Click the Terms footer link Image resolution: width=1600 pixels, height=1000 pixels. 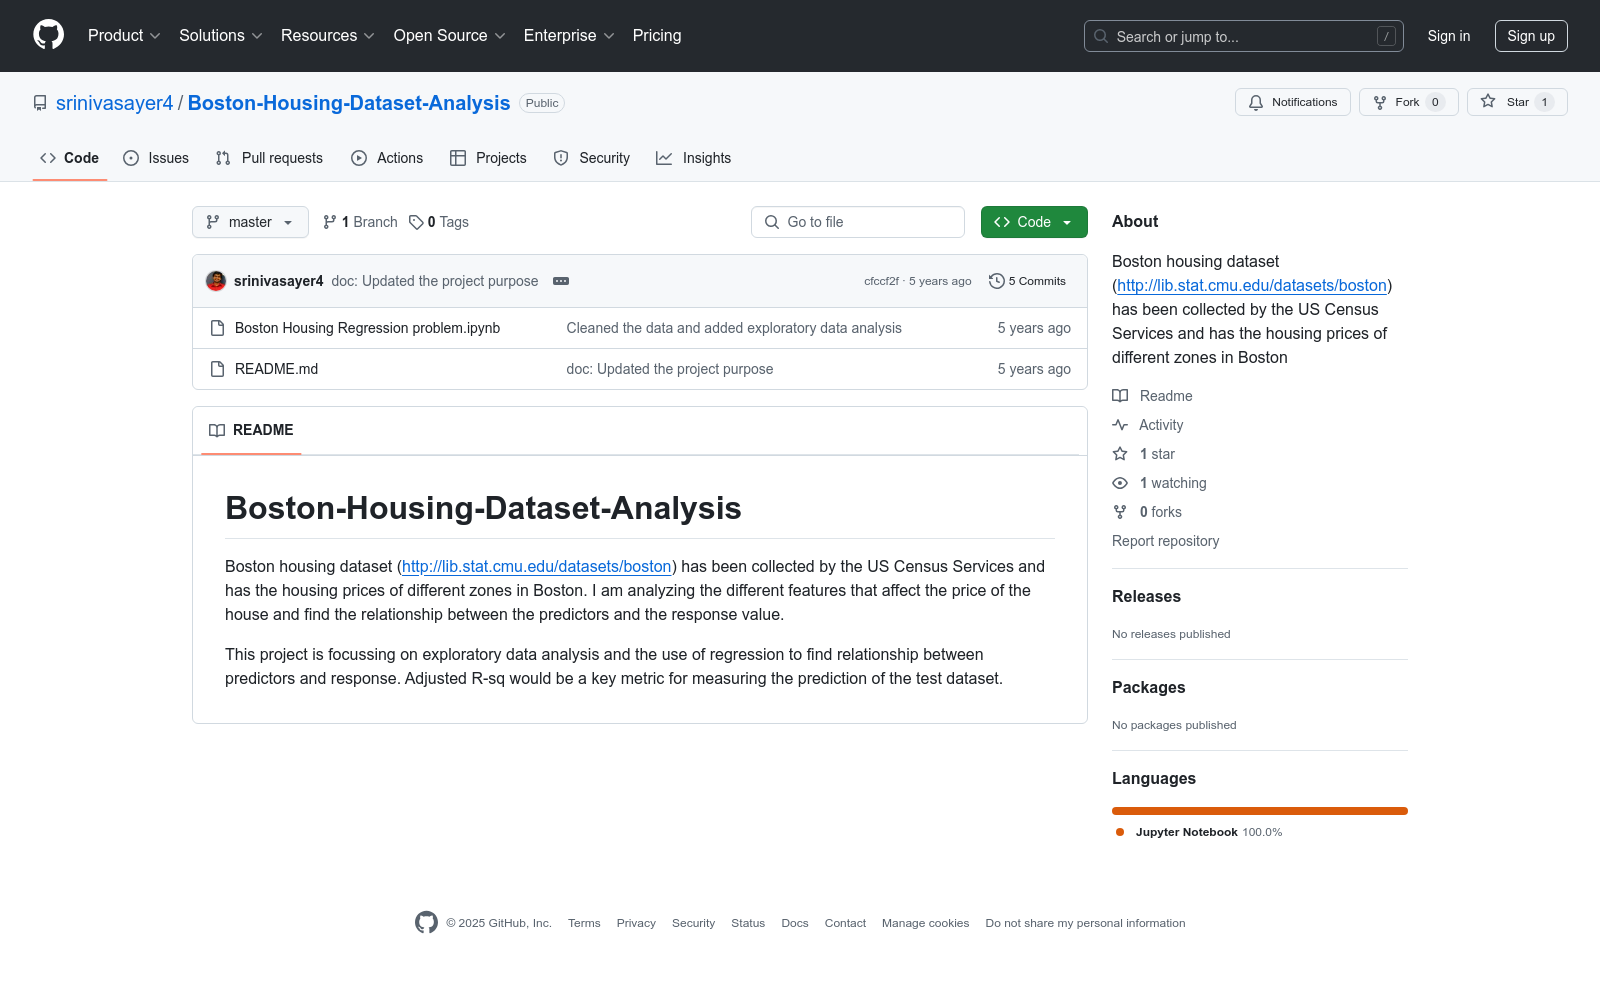click(x=584, y=923)
